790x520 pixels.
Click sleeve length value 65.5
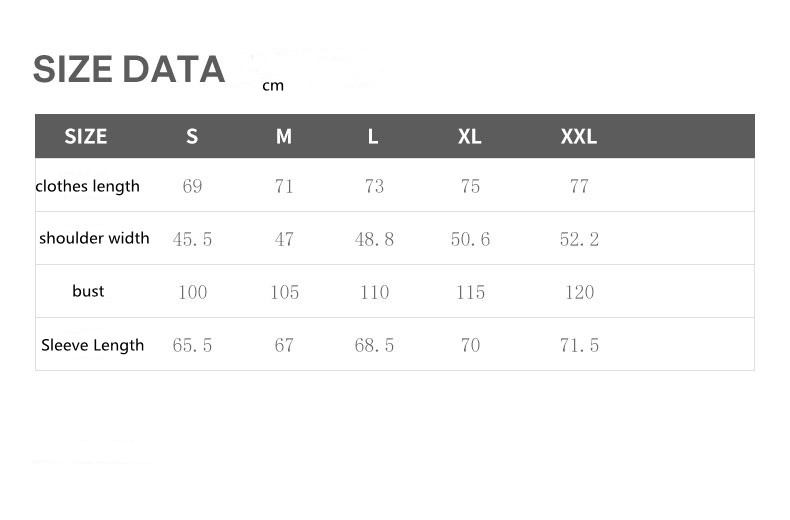coord(192,346)
